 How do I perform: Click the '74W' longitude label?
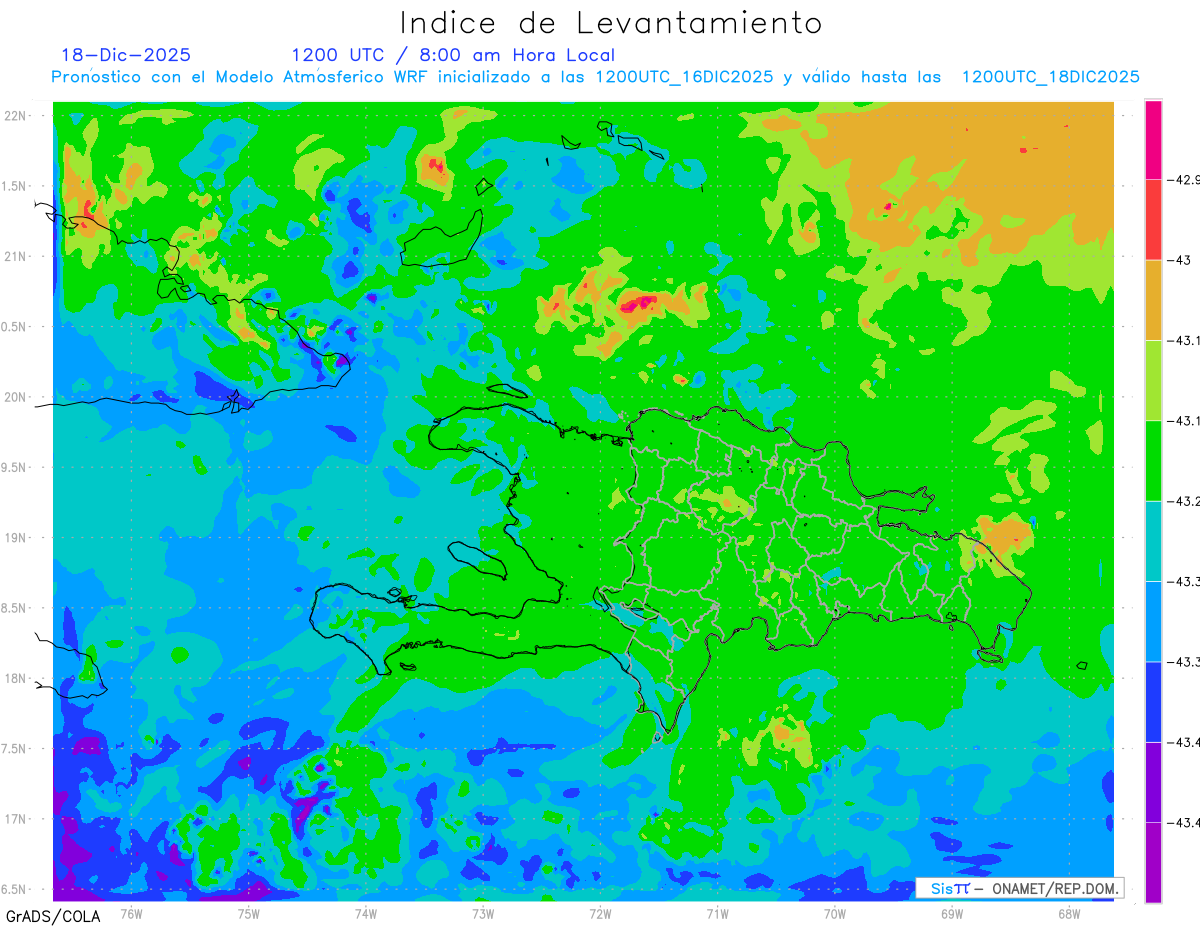(365, 914)
